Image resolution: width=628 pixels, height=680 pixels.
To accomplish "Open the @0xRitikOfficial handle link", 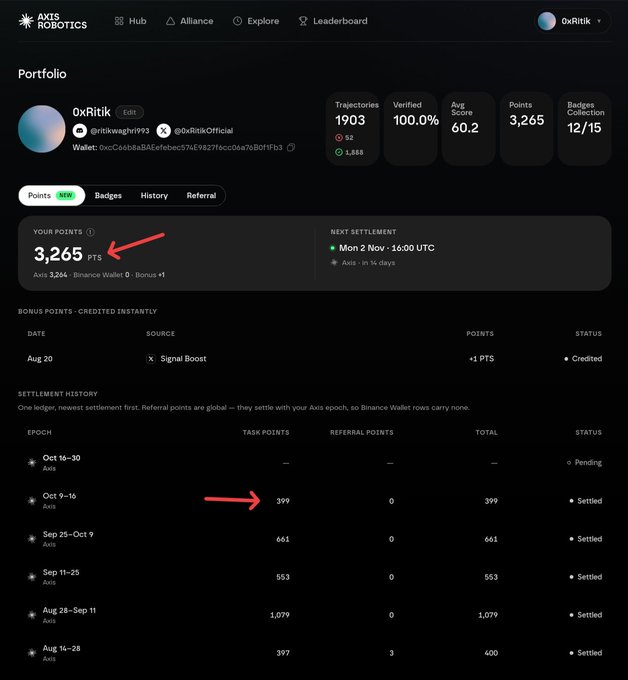I will coord(203,131).
